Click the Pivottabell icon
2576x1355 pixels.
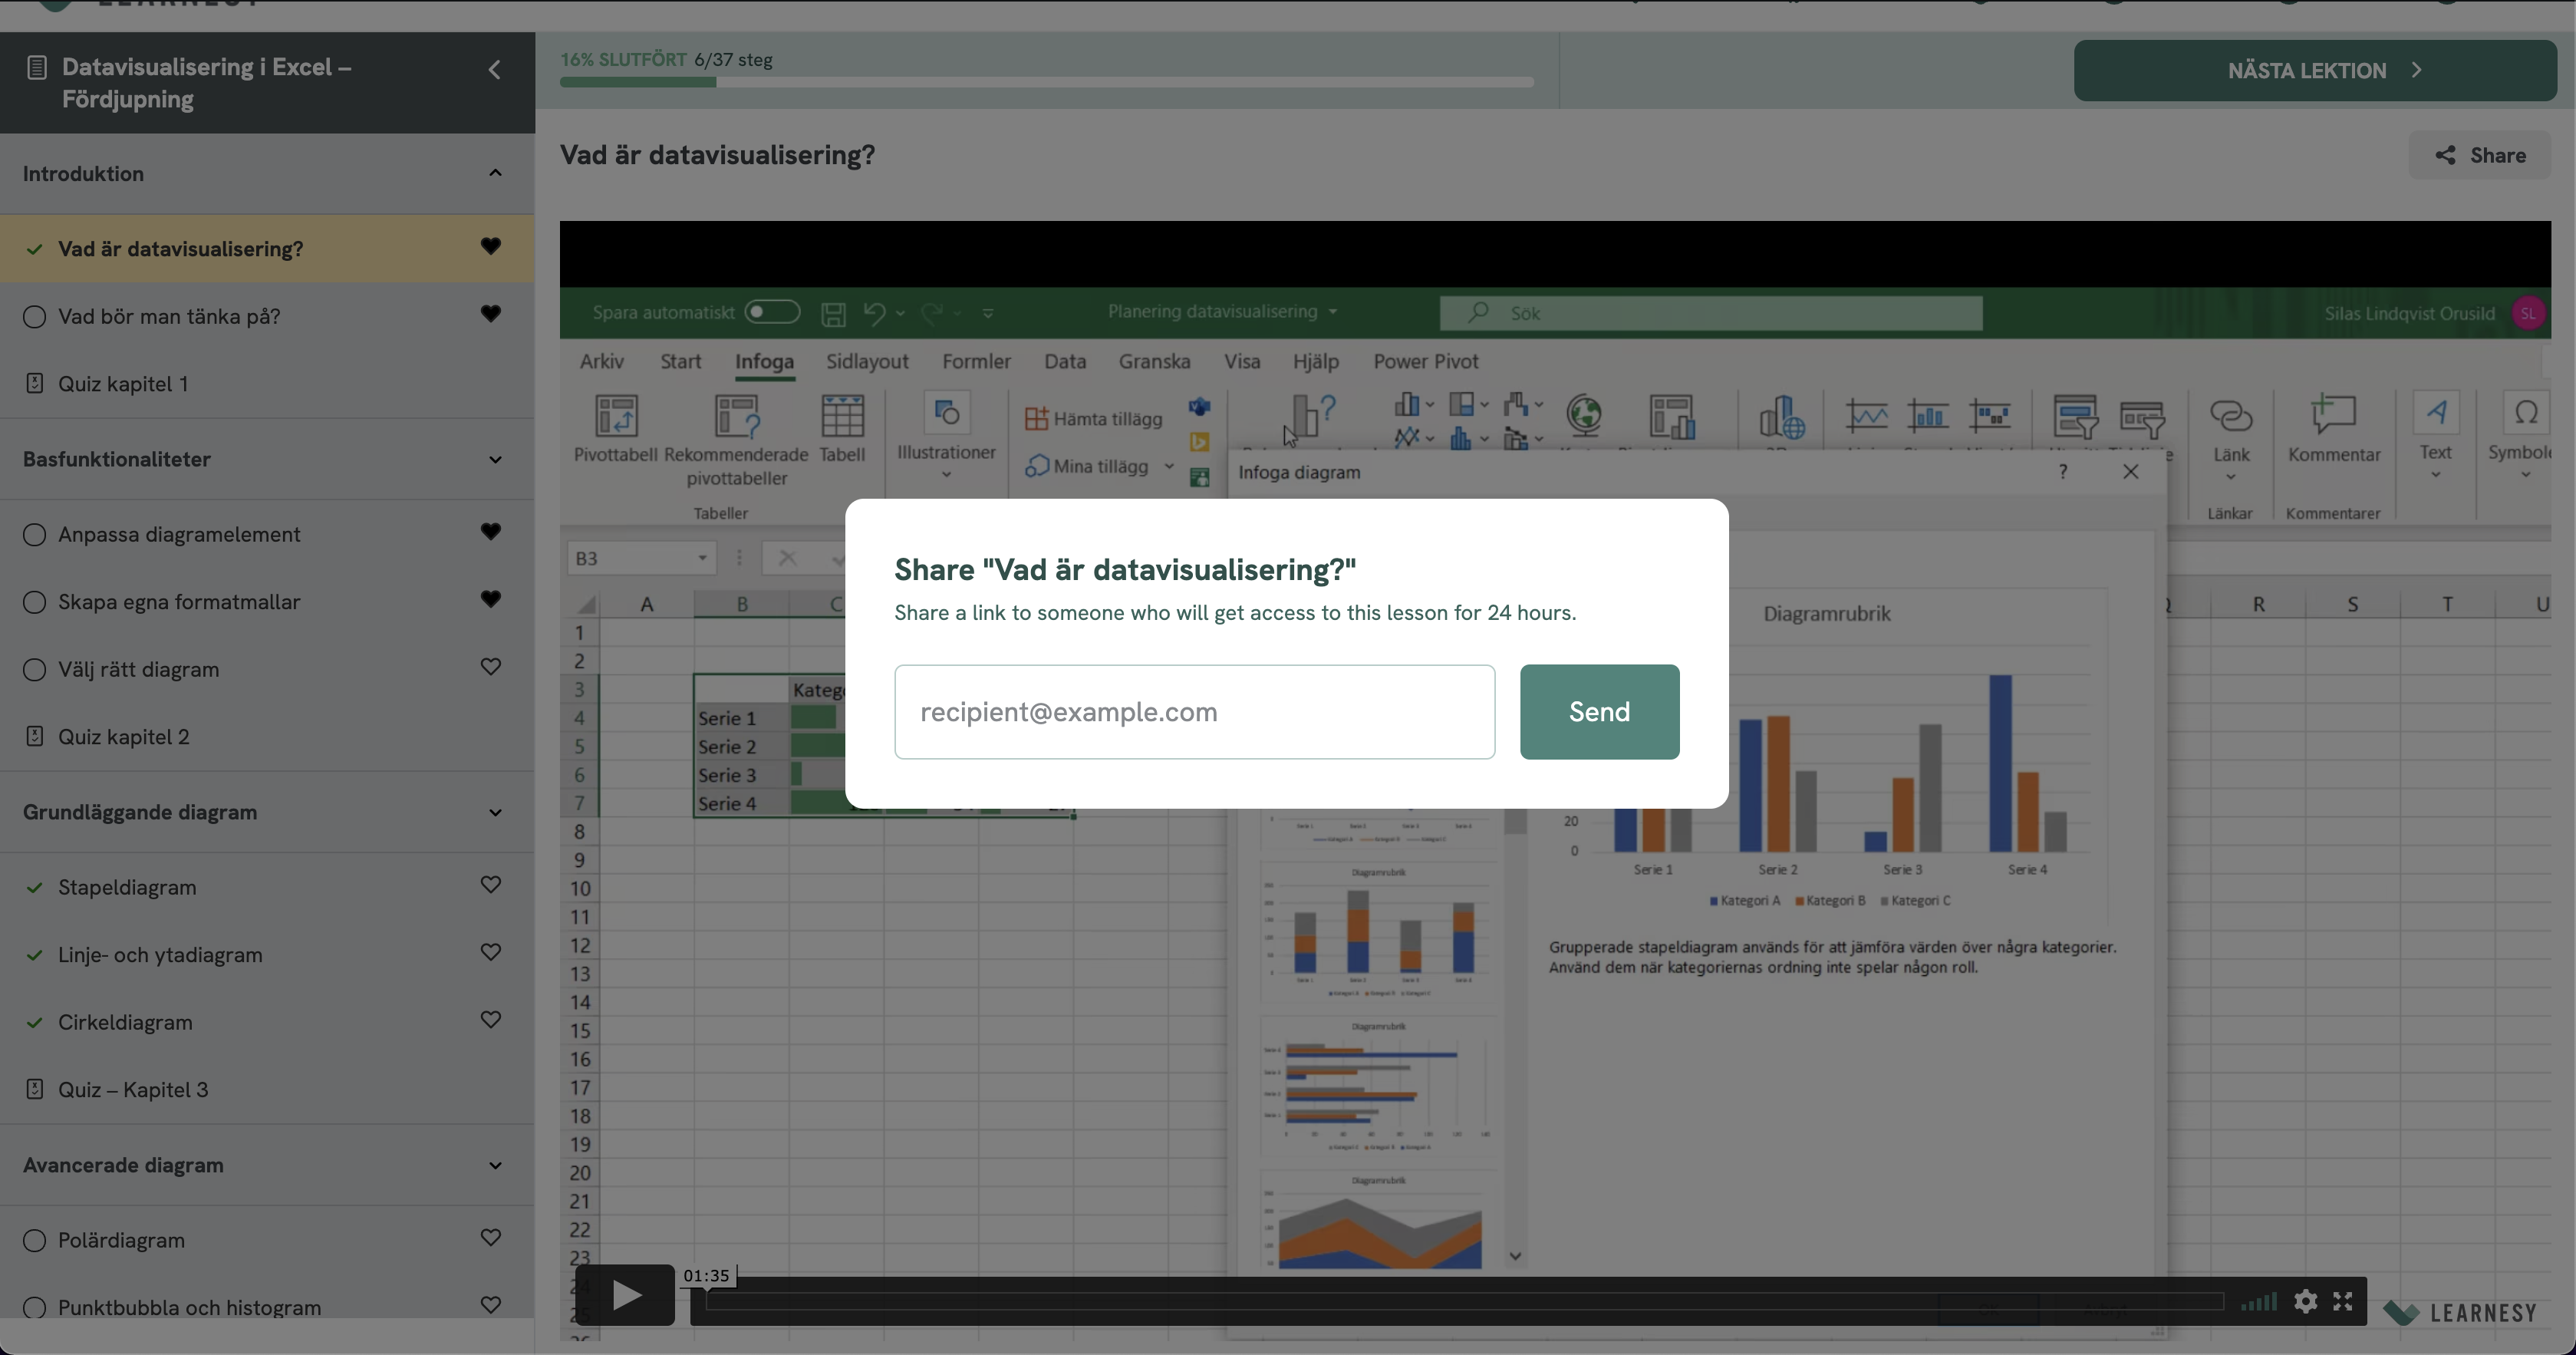tap(616, 416)
